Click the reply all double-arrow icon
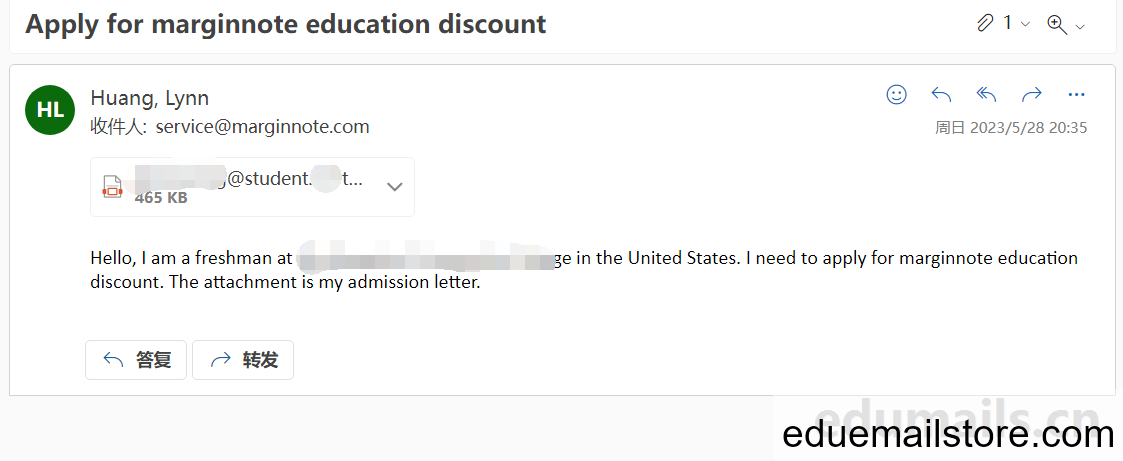Screen dimensions: 1123x461 986,94
